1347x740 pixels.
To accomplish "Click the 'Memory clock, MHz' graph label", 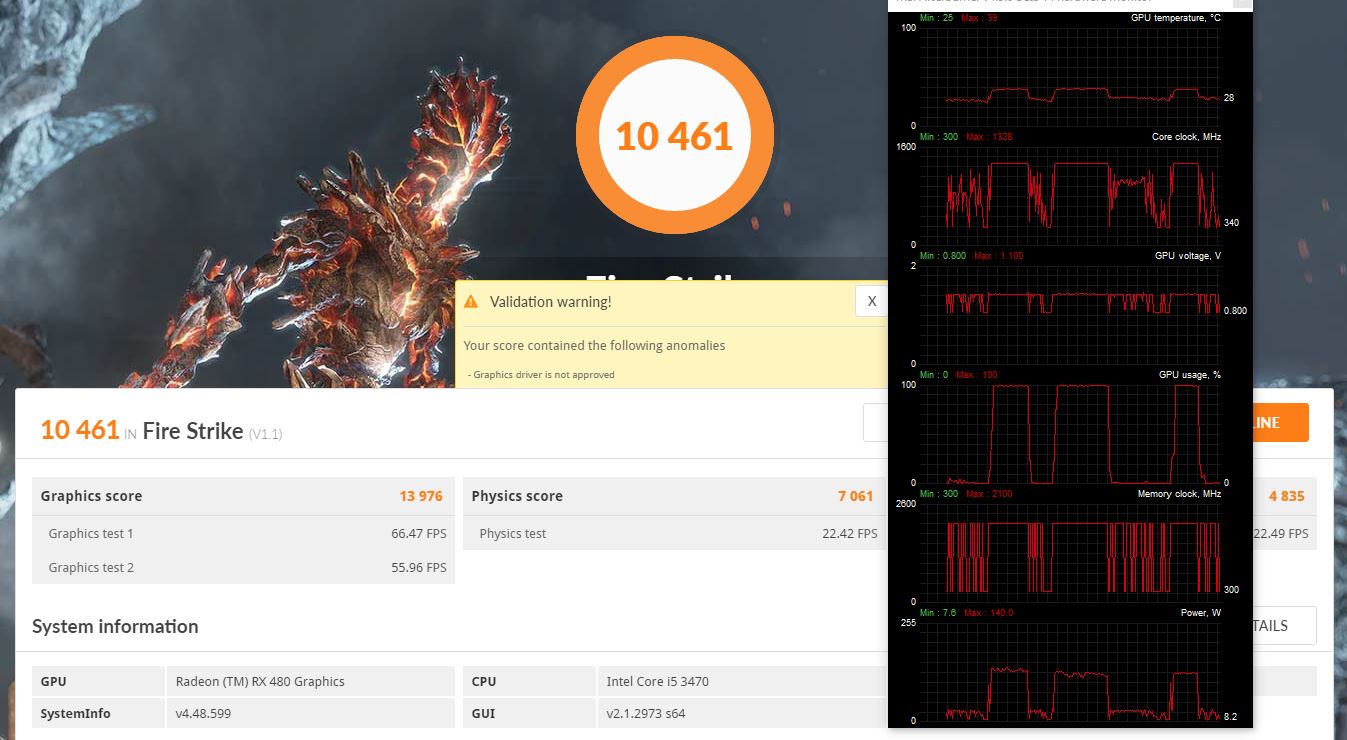I will [x=1179, y=494].
